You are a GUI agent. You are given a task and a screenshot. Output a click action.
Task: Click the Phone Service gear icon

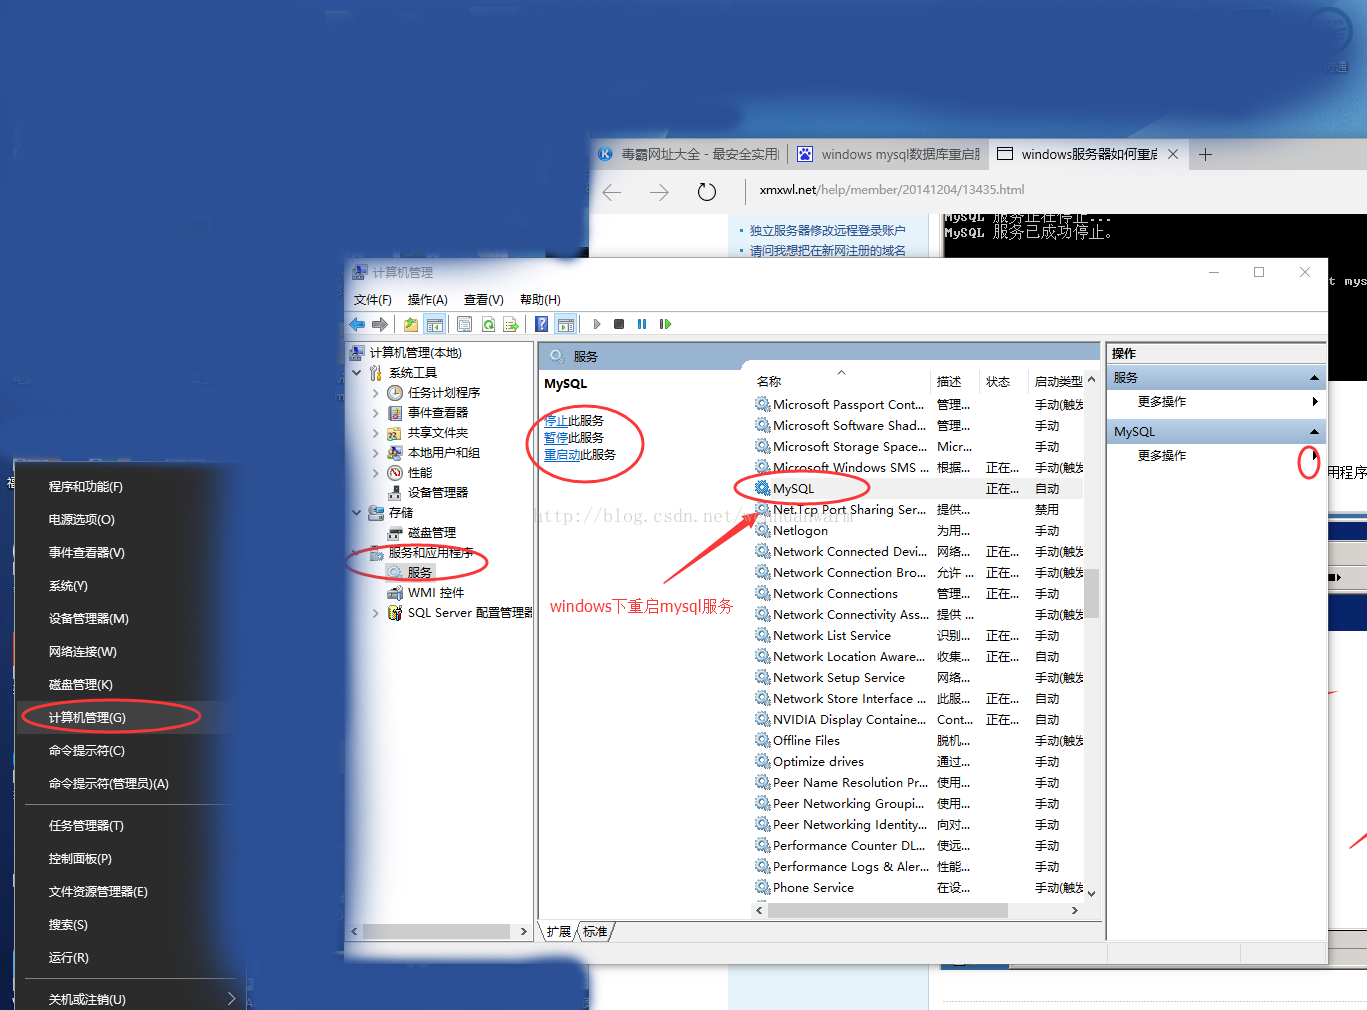point(763,888)
